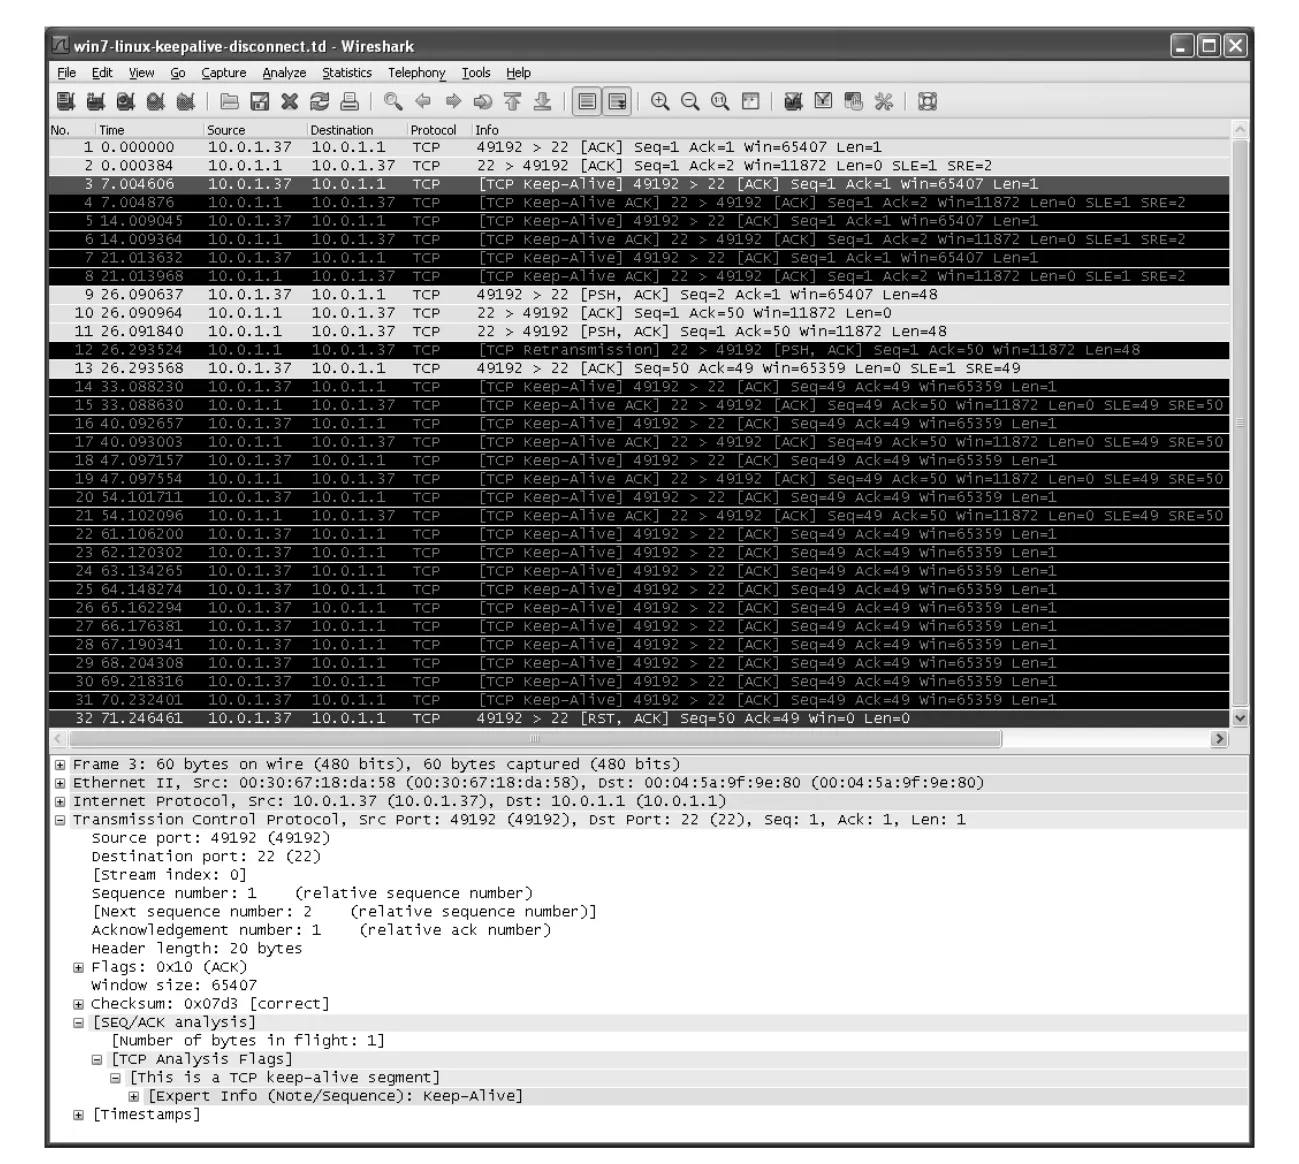Expand [Timestamps] node
Viewport: 1299px width, 1164px height.
79,1115
